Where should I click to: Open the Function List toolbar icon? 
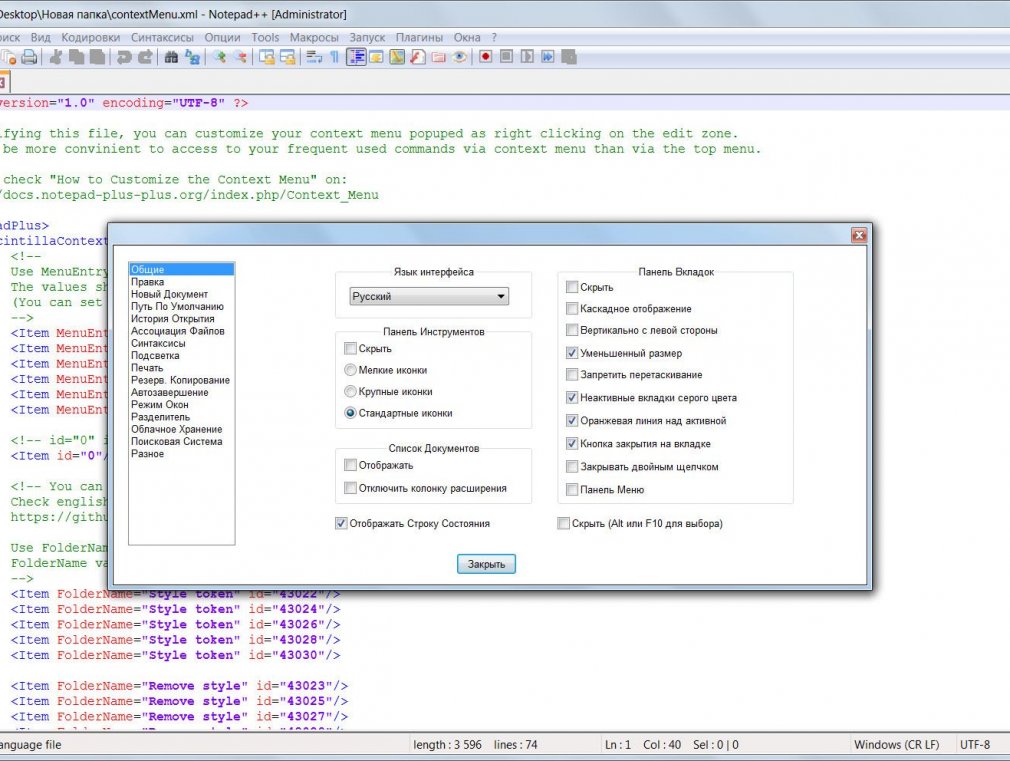pos(418,57)
